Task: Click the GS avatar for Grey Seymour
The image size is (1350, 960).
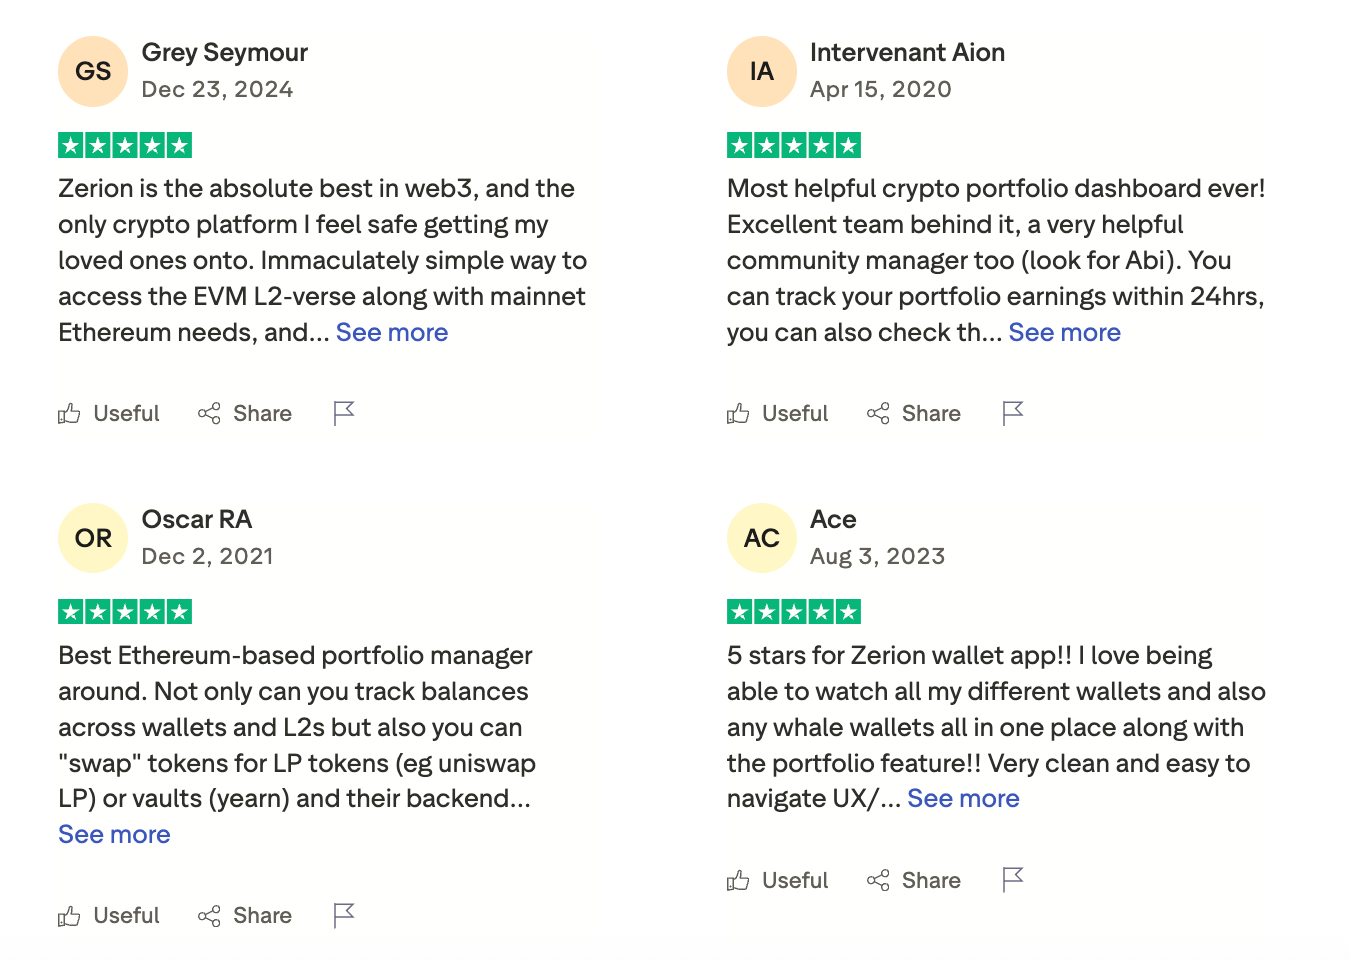Action: [x=92, y=71]
